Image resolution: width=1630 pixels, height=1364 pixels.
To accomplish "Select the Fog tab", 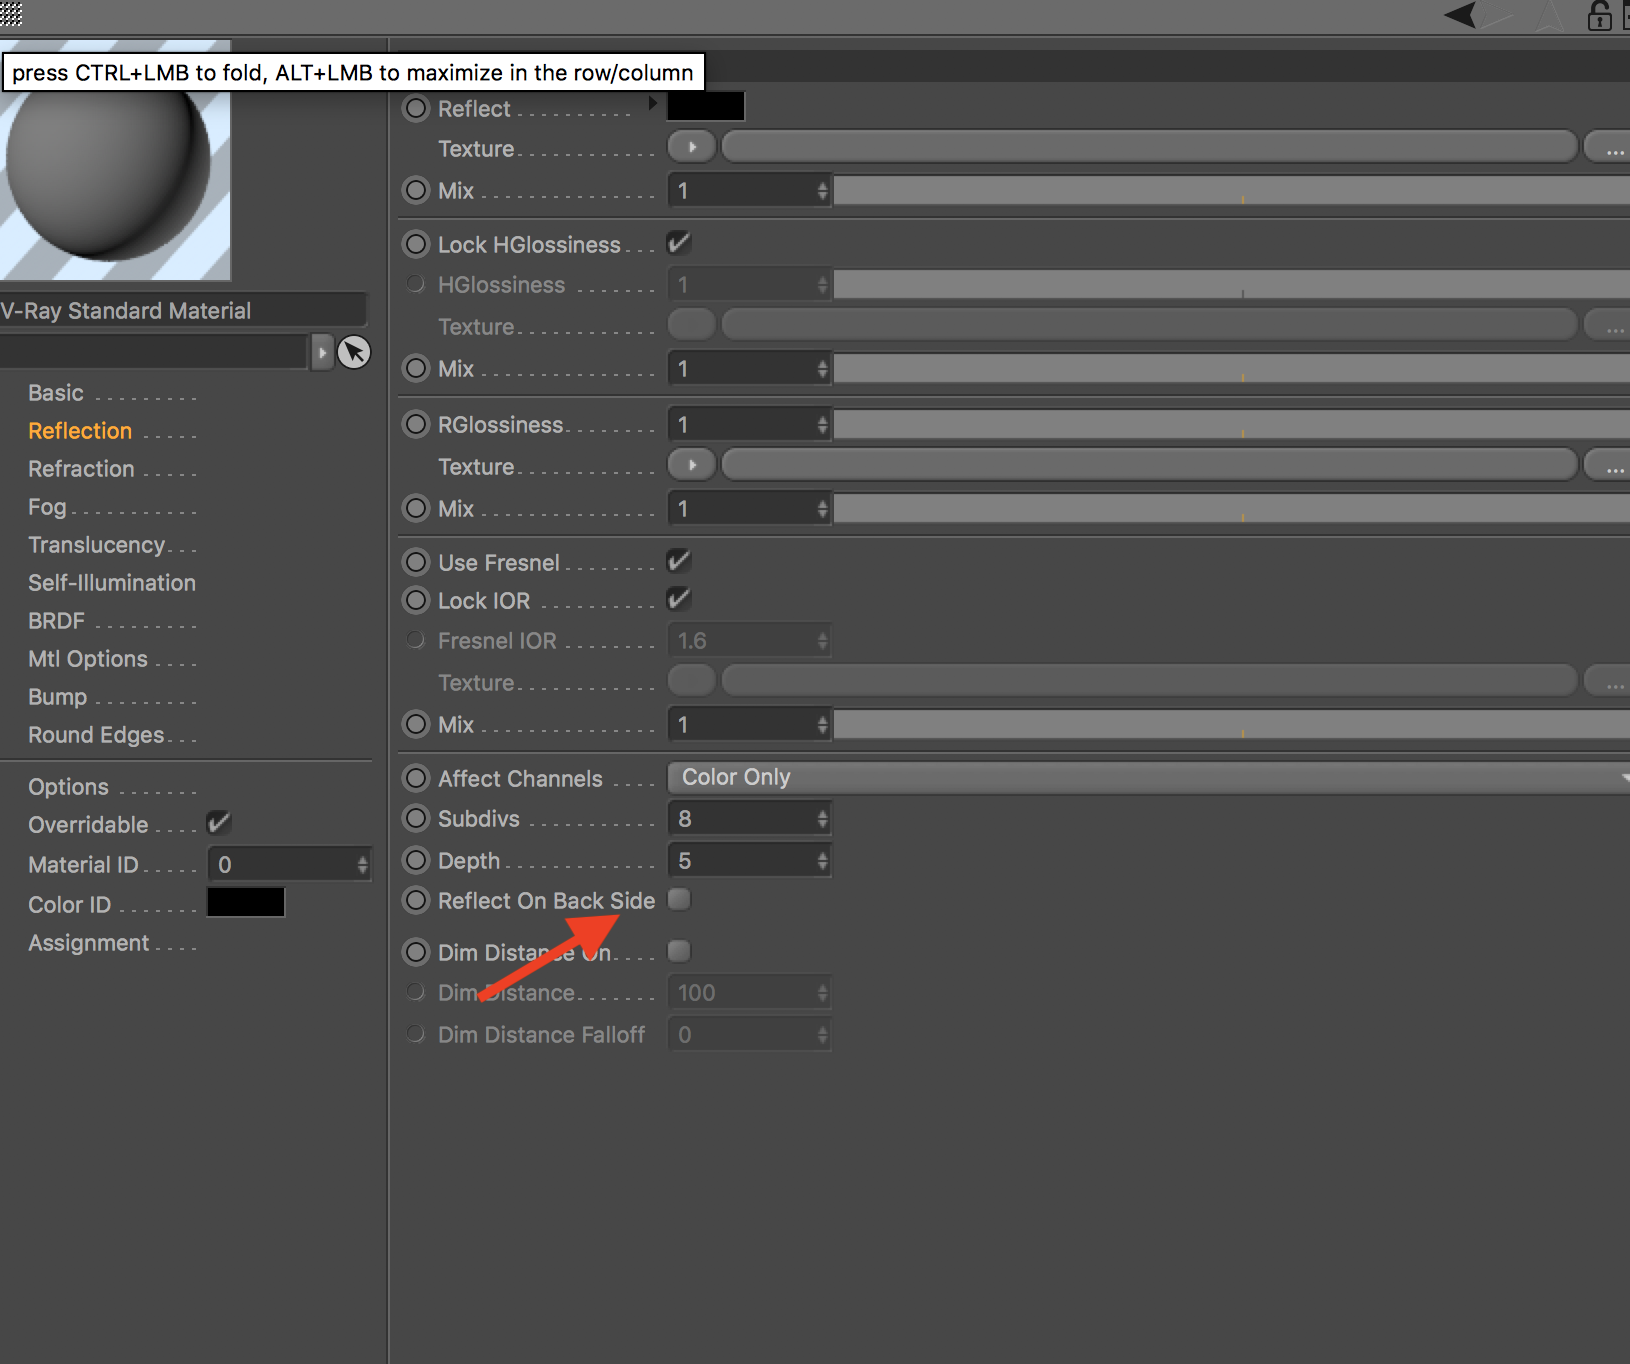I will [47, 507].
